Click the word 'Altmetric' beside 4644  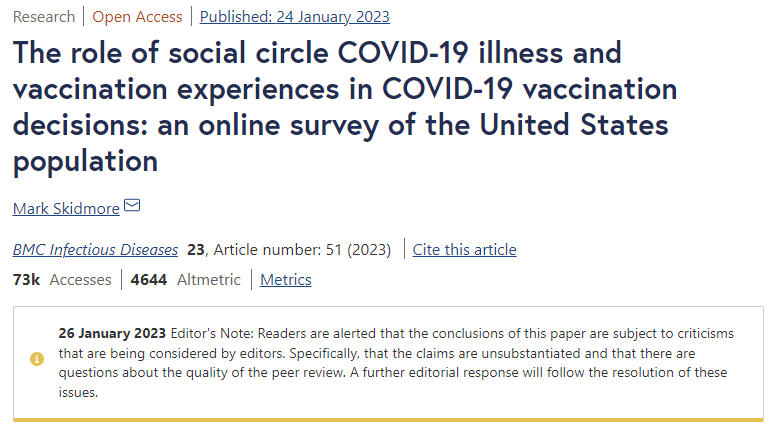[x=209, y=279]
